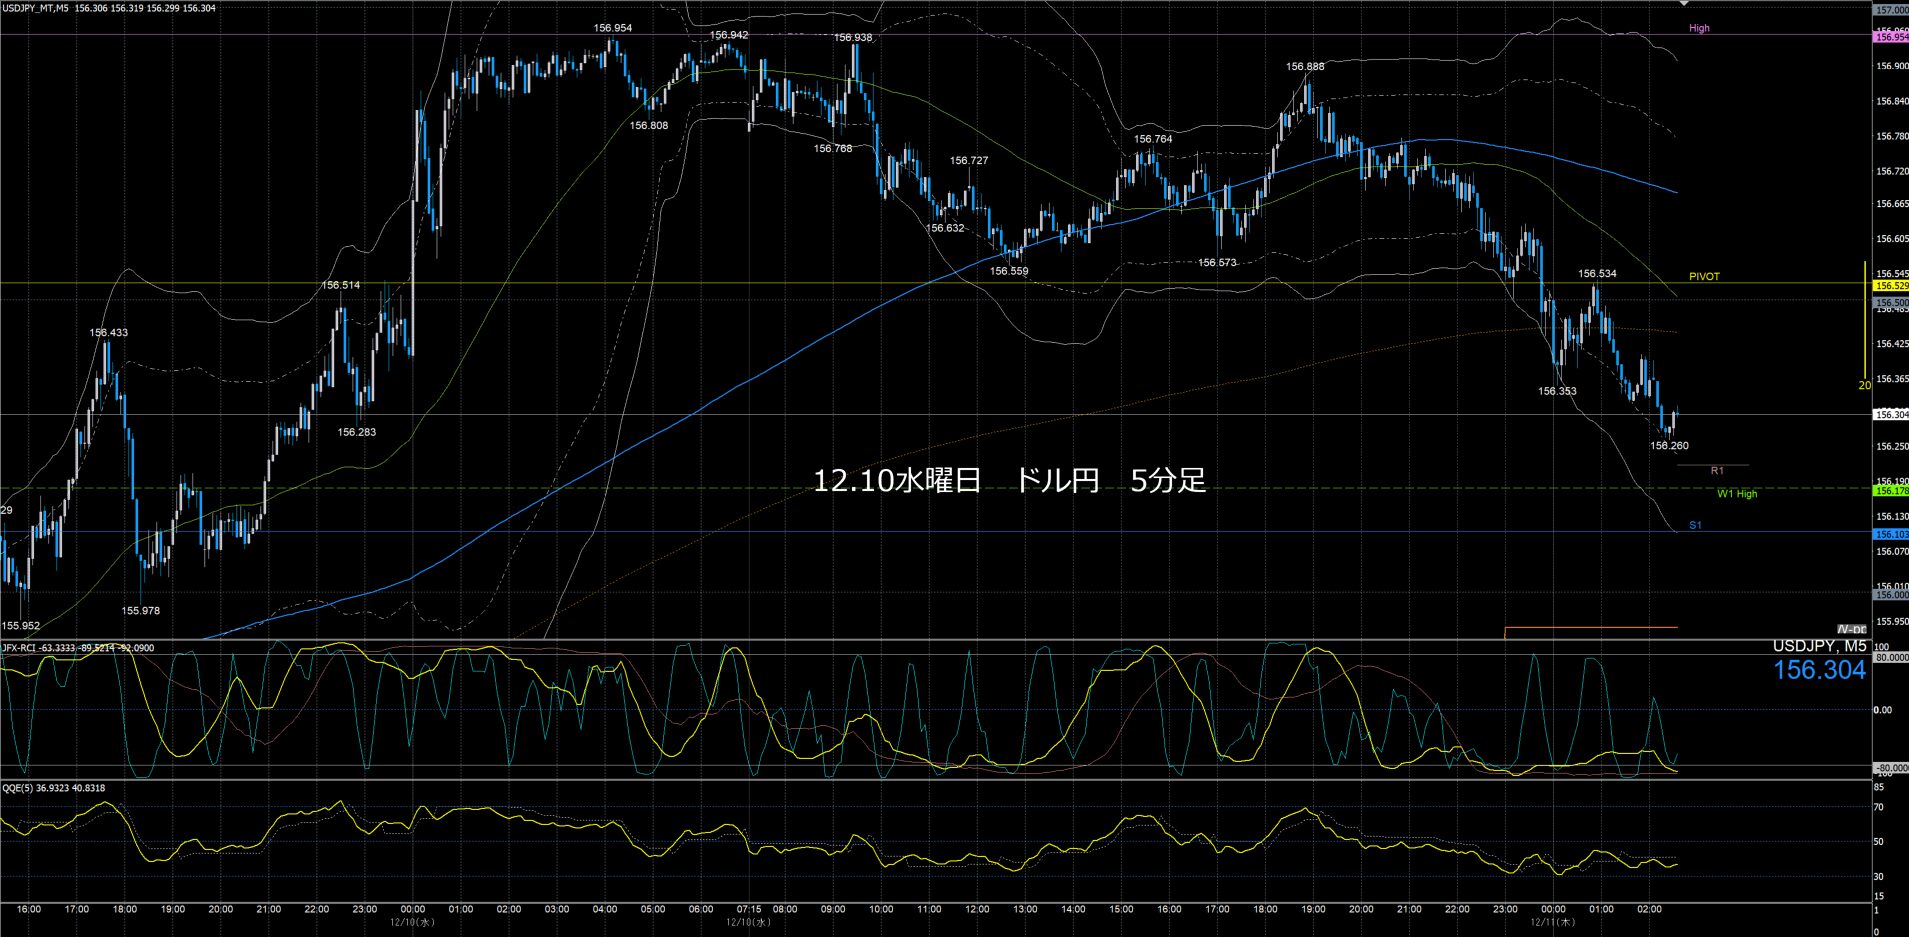Click the 156.954 peak price label

[612, 28]
